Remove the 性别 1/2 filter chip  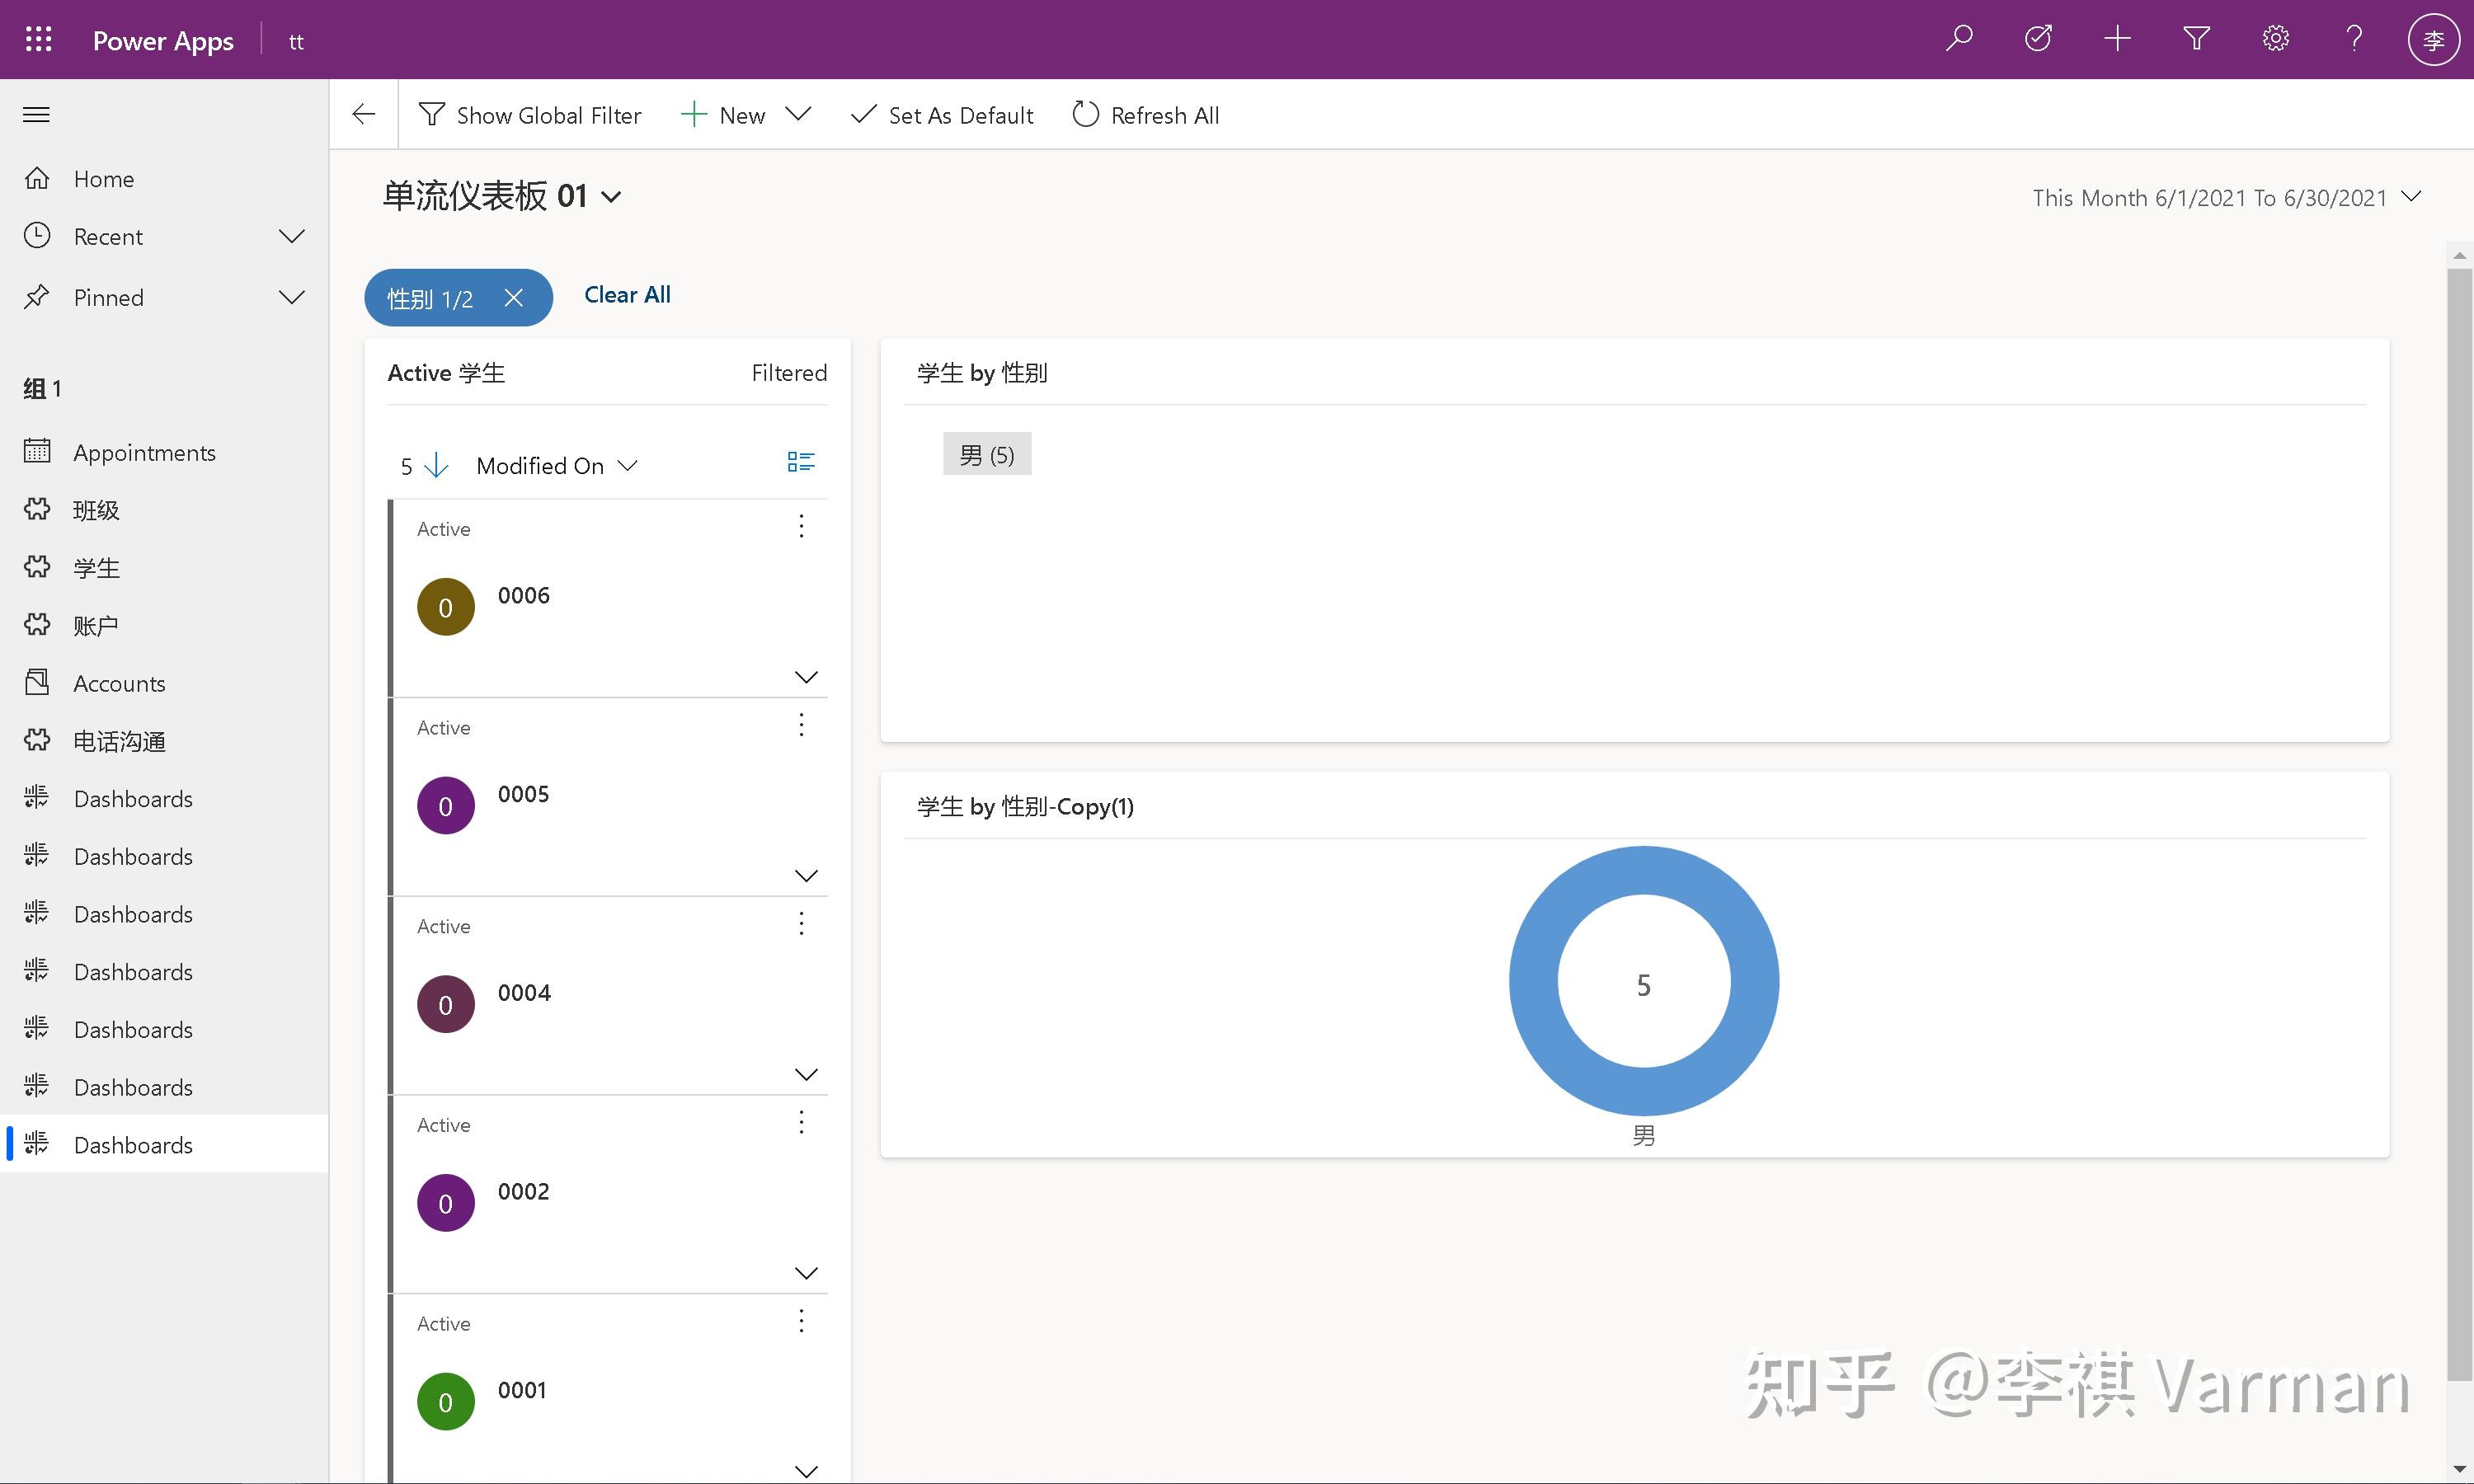[514, 298]
